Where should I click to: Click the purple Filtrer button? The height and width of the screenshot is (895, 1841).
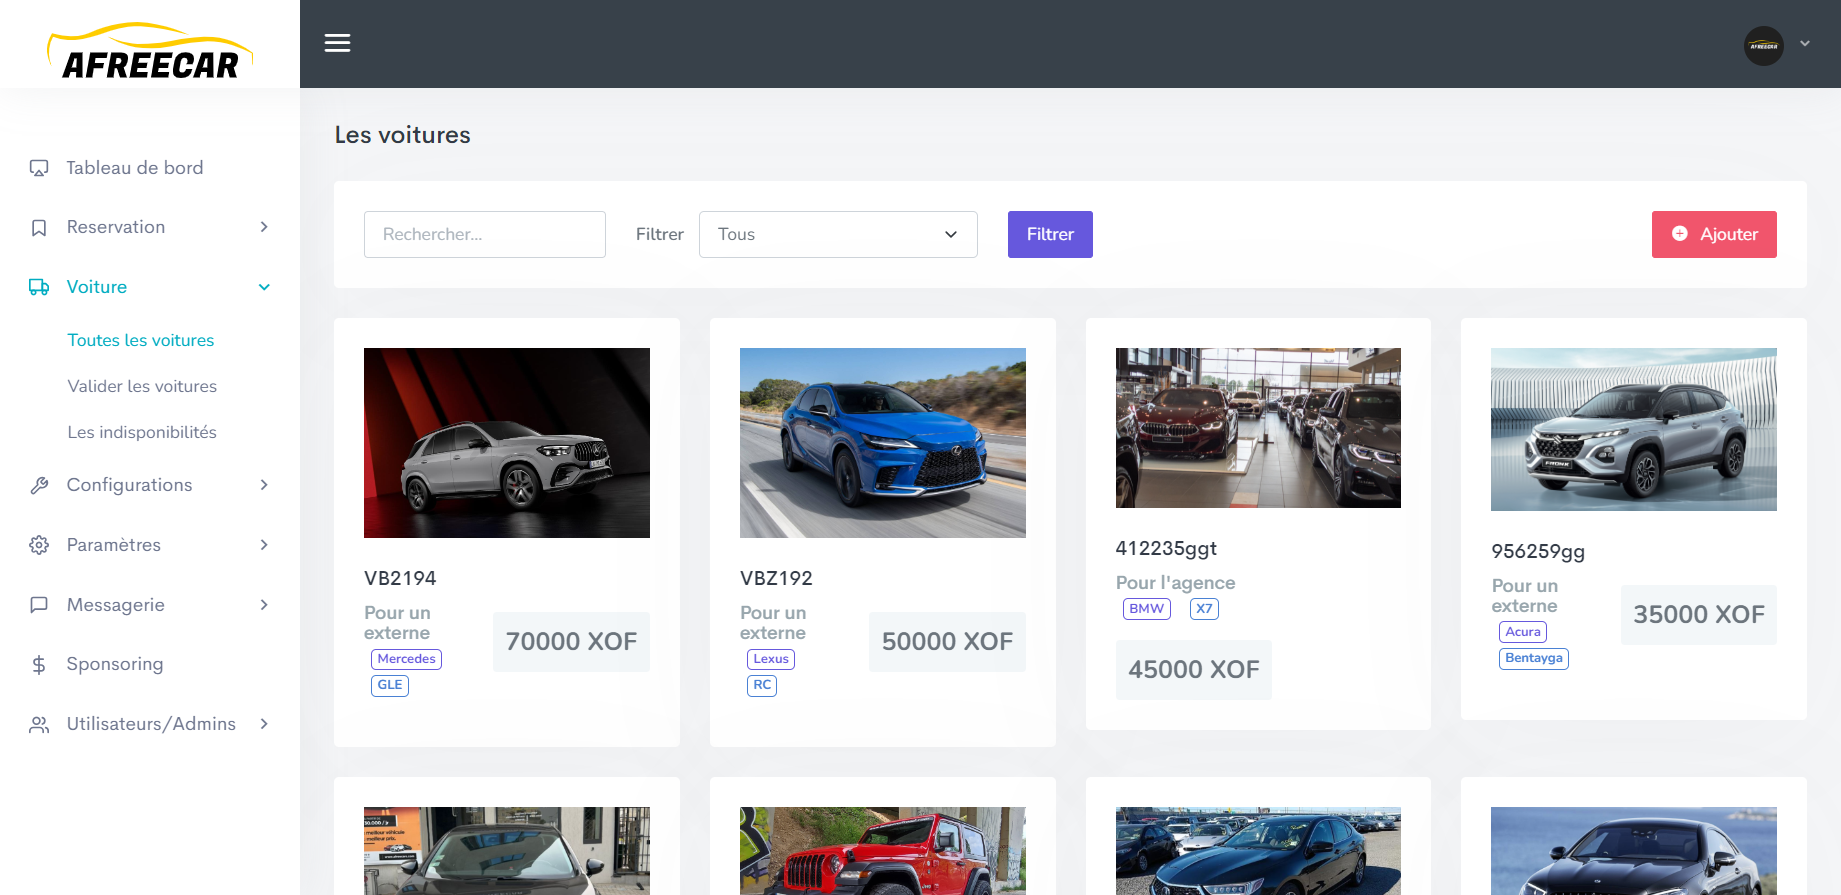coord(1050,234)
